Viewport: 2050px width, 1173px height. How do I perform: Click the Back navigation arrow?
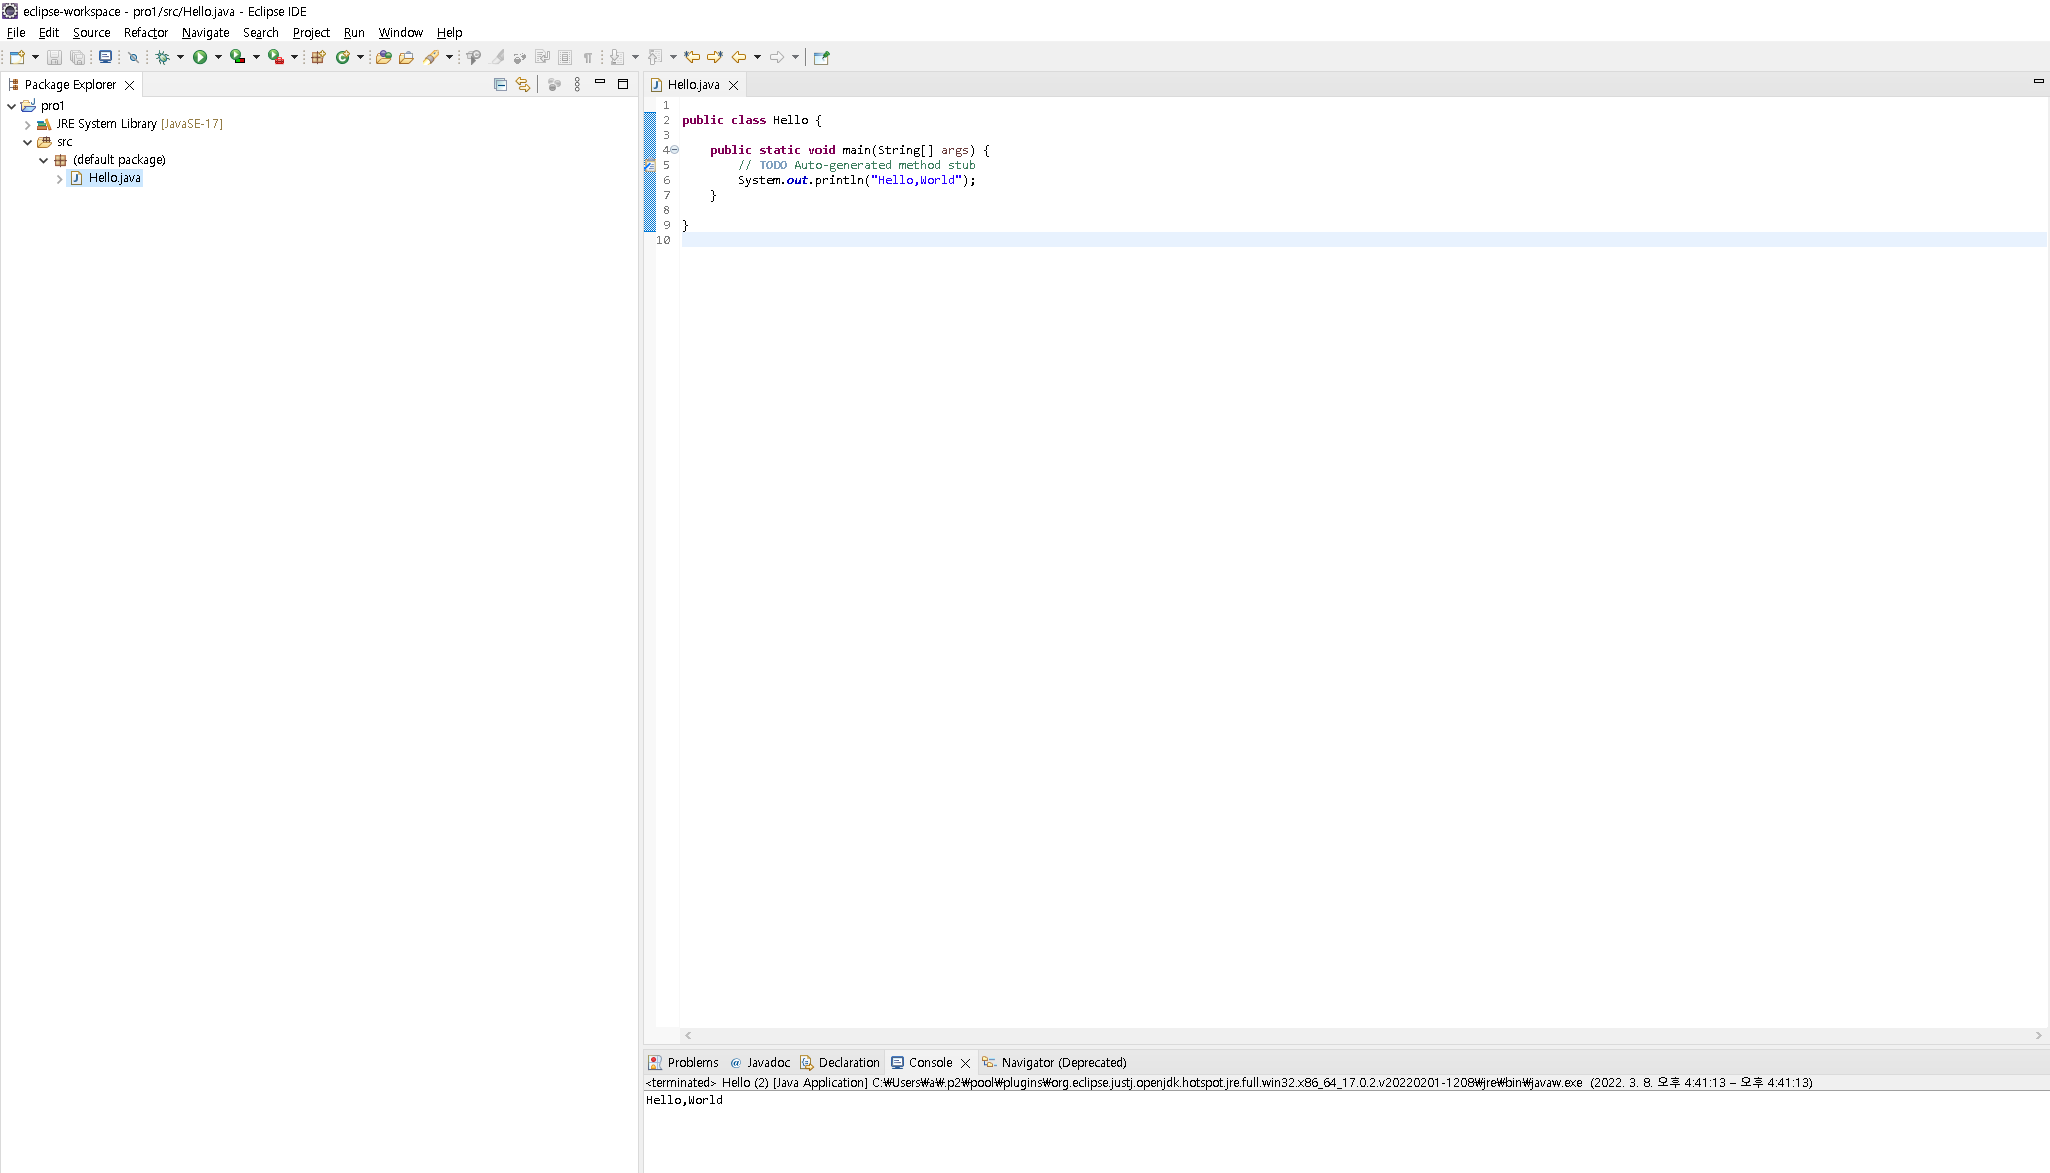739,57
